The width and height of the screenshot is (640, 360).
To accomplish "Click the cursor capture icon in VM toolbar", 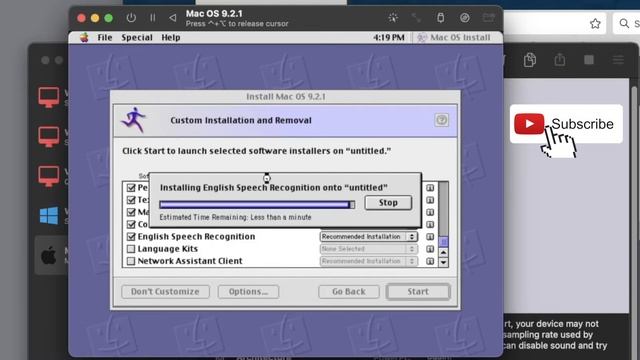I will point(393,18).
